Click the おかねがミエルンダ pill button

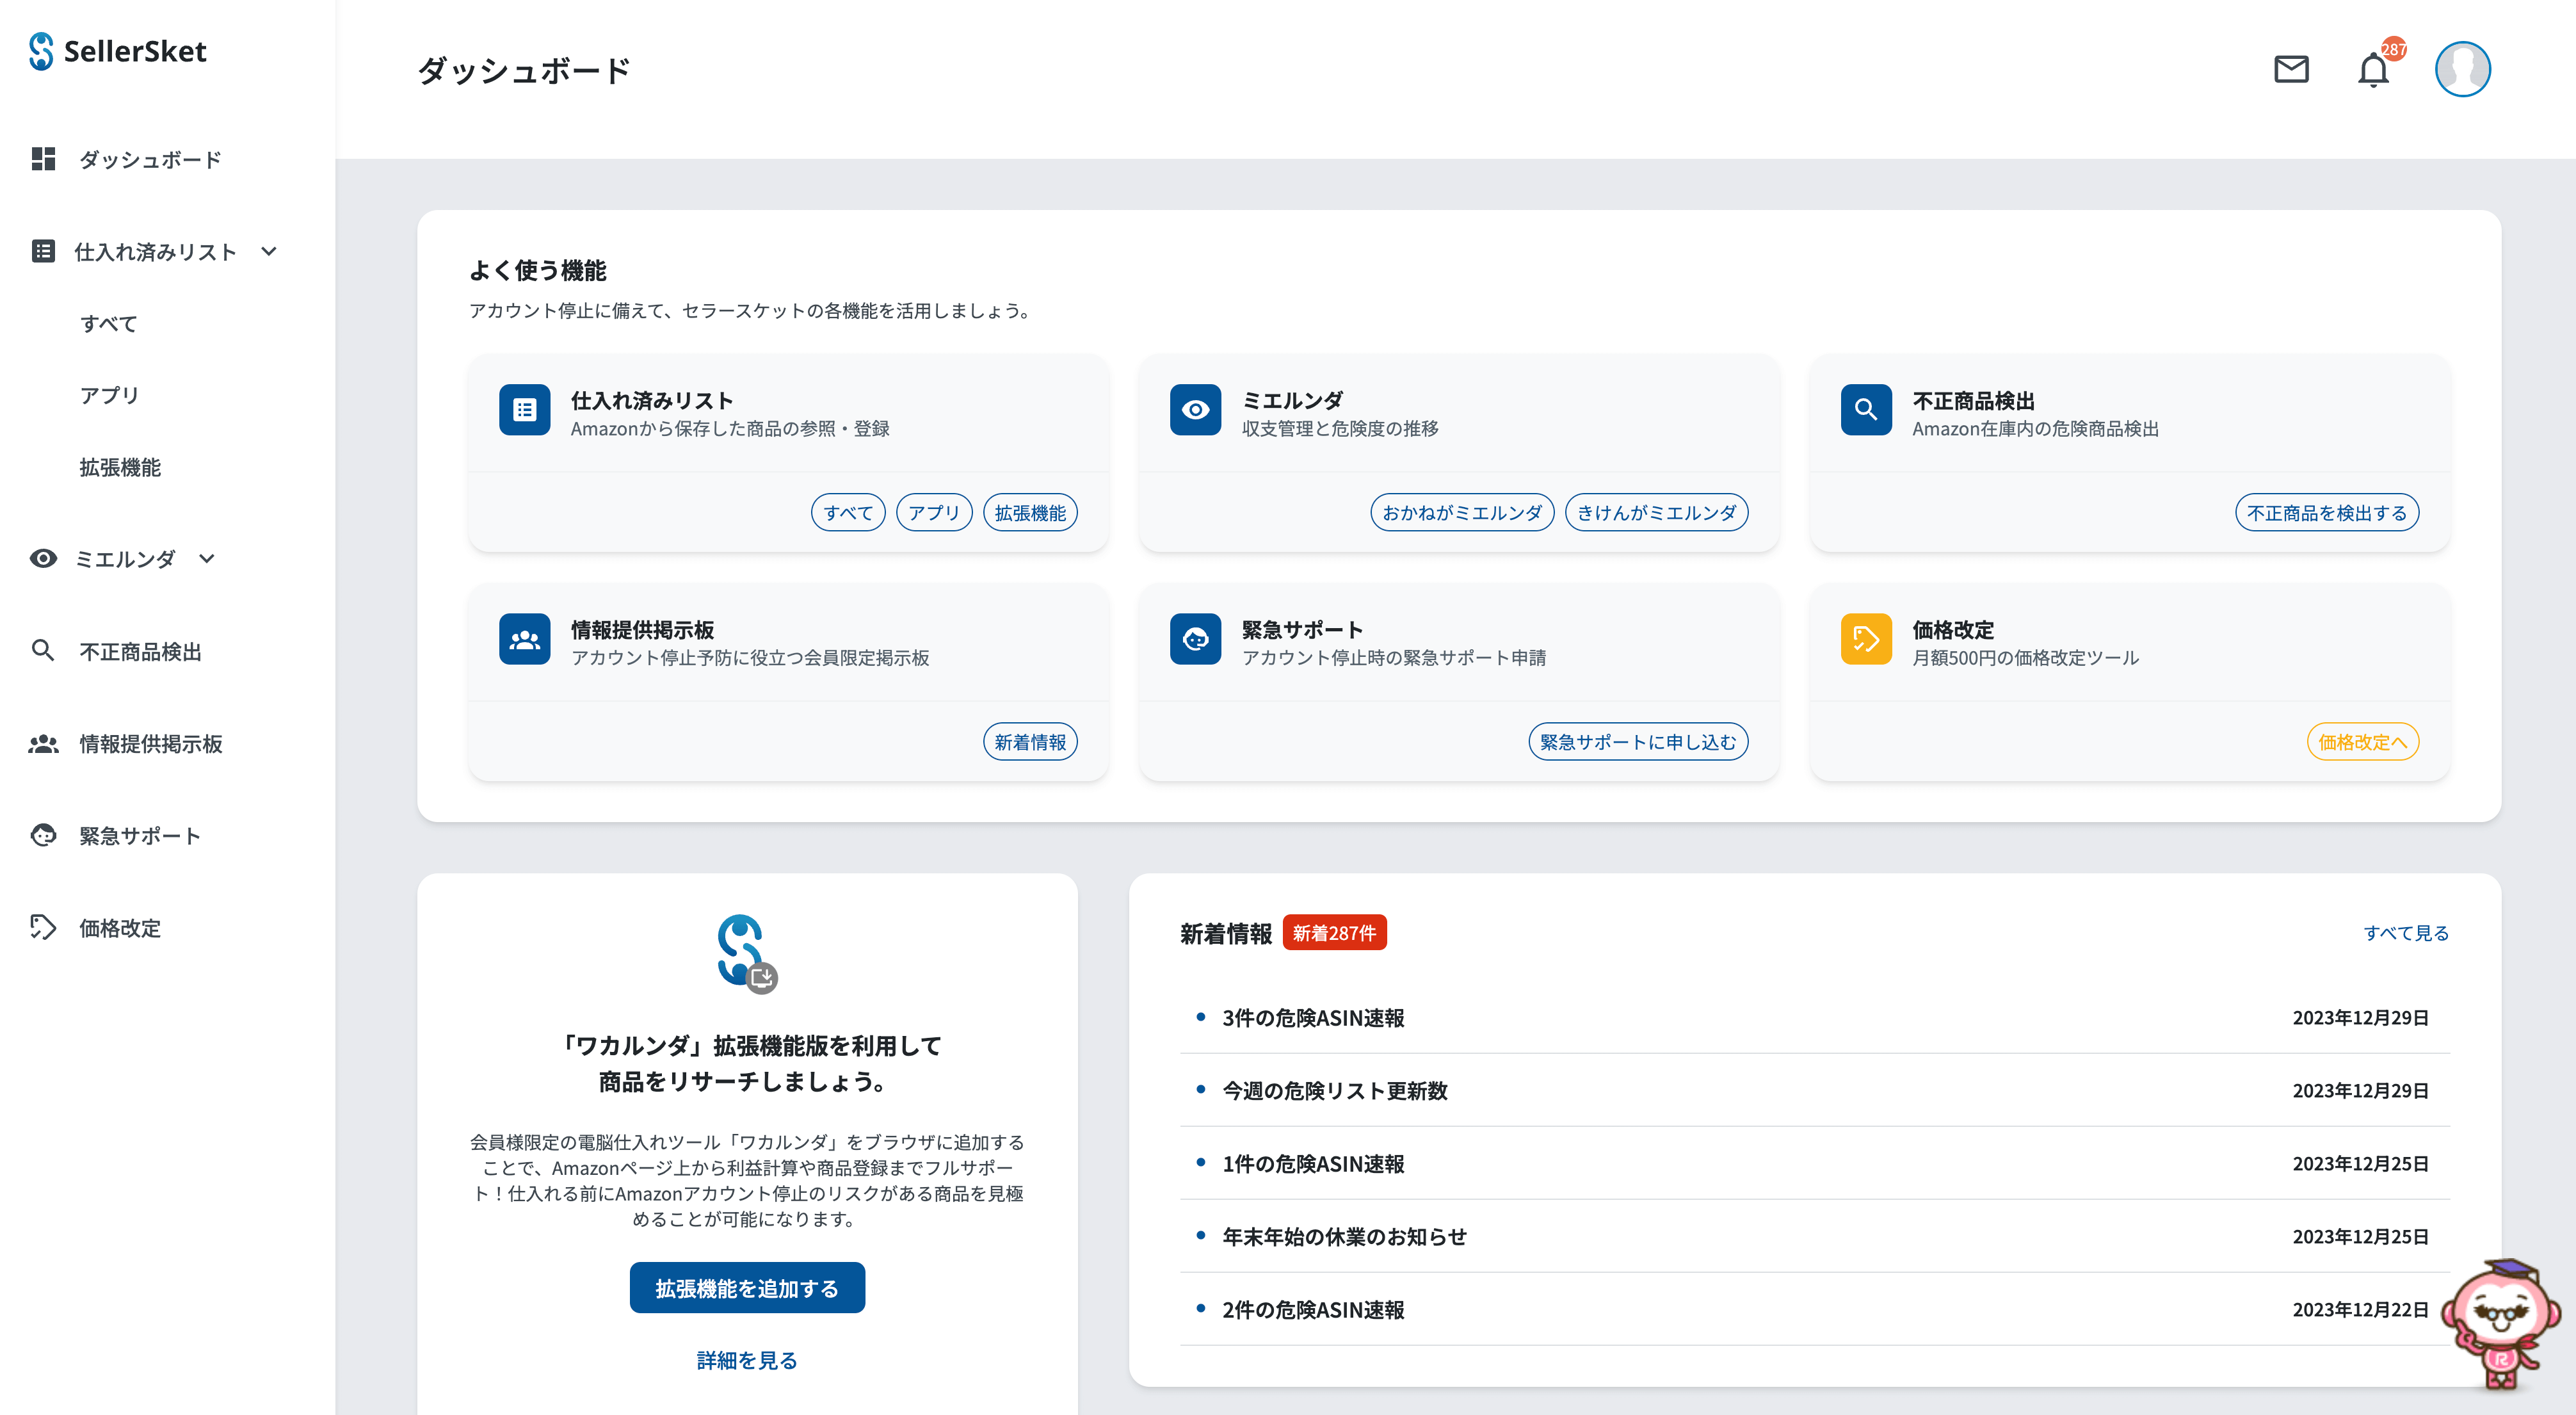1461,513
